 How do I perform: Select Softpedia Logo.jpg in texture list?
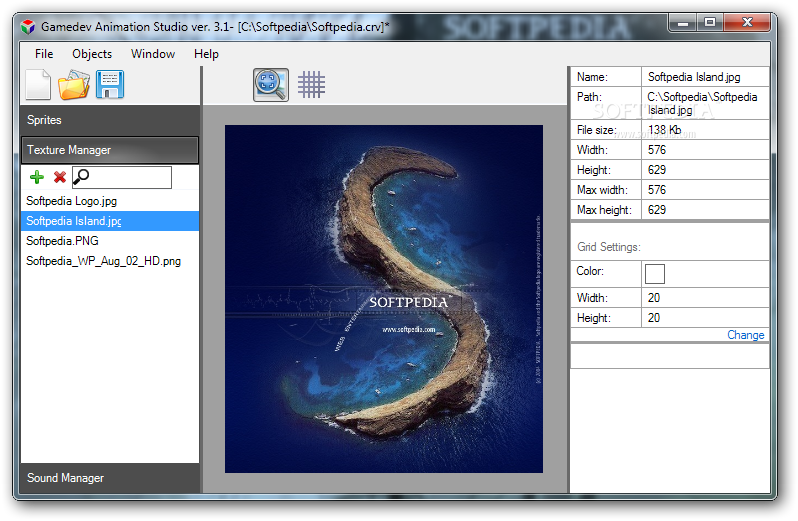tap(110, 201)
